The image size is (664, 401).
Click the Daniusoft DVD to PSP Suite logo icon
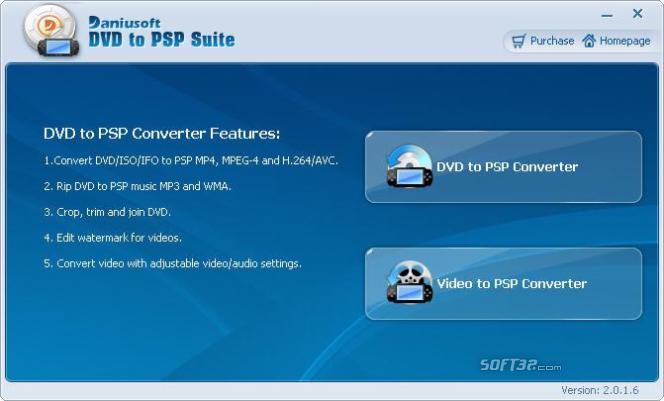point(51,31)
